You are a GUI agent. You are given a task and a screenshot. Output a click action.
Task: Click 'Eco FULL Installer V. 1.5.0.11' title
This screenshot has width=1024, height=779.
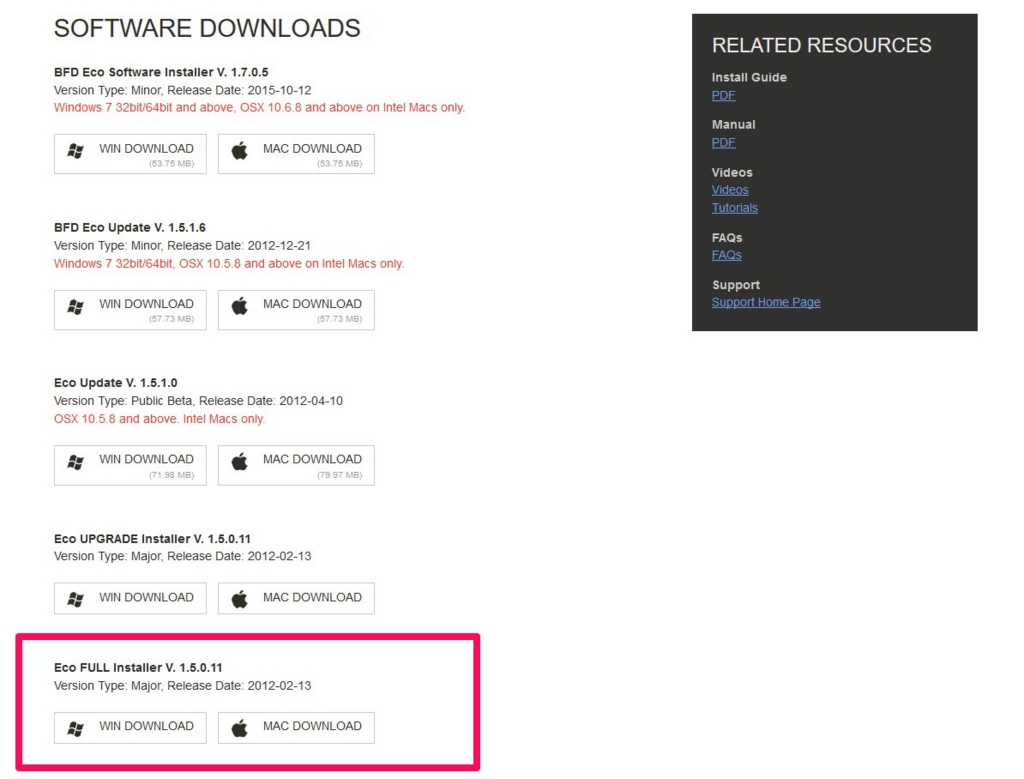[x=138, y=667]
